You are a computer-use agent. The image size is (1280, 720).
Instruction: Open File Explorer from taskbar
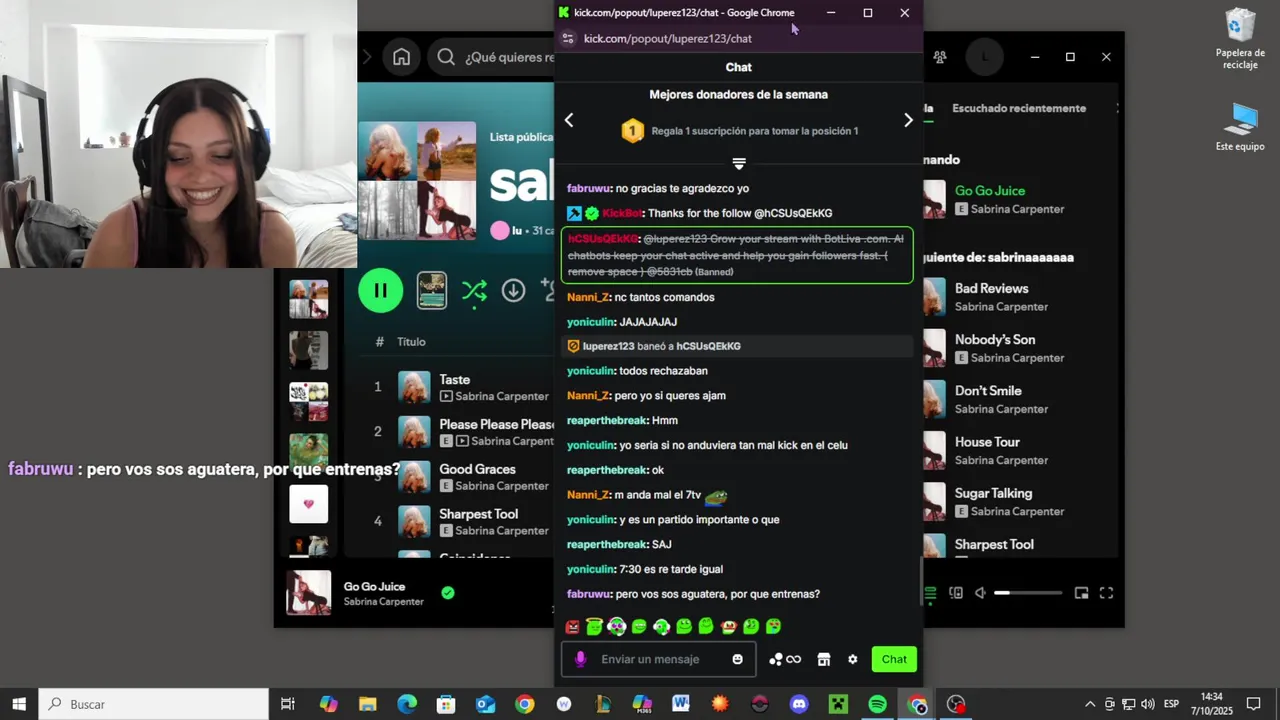tap(367, 704)
